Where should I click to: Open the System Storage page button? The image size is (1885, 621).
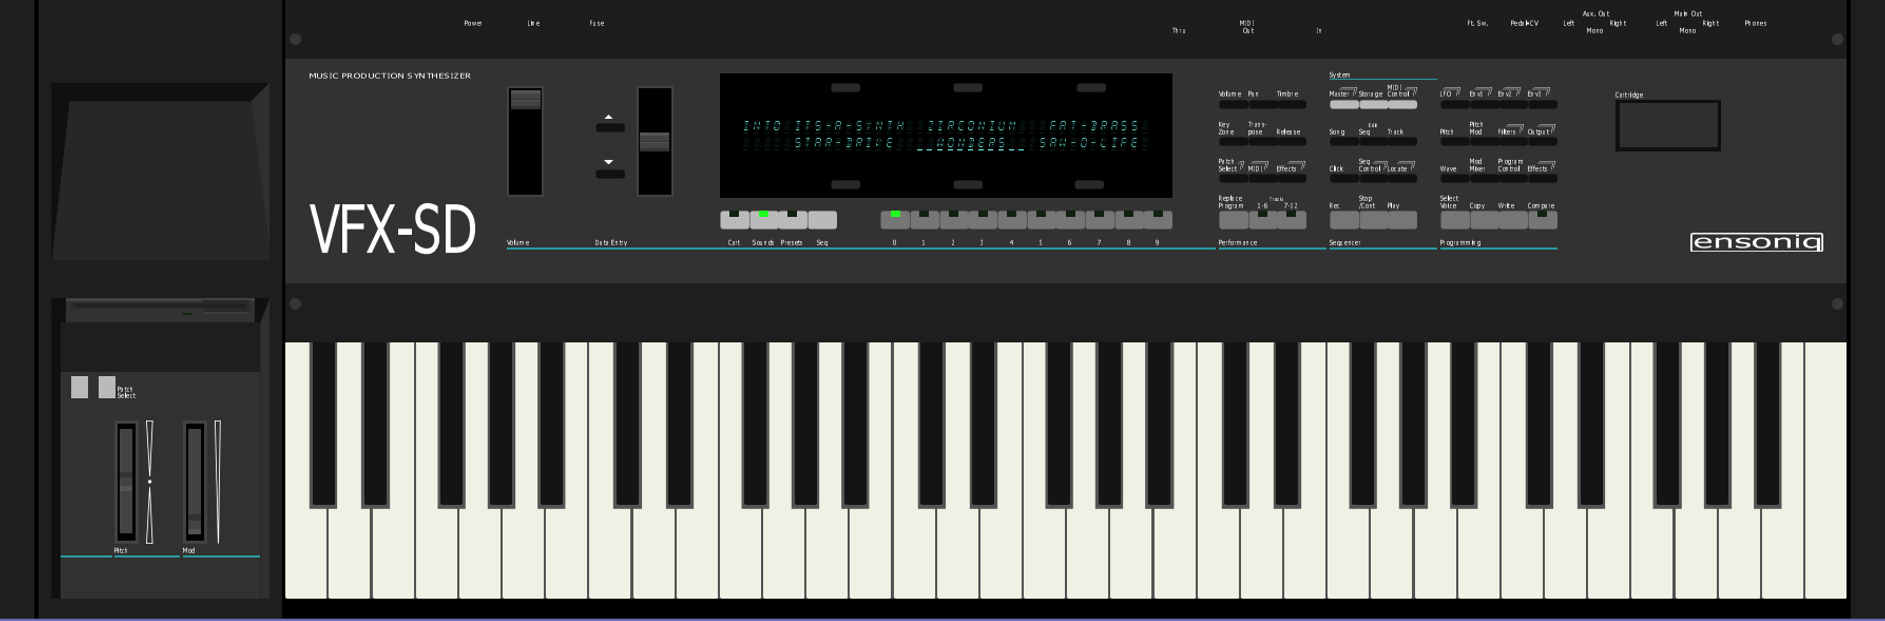point(1374,104)
